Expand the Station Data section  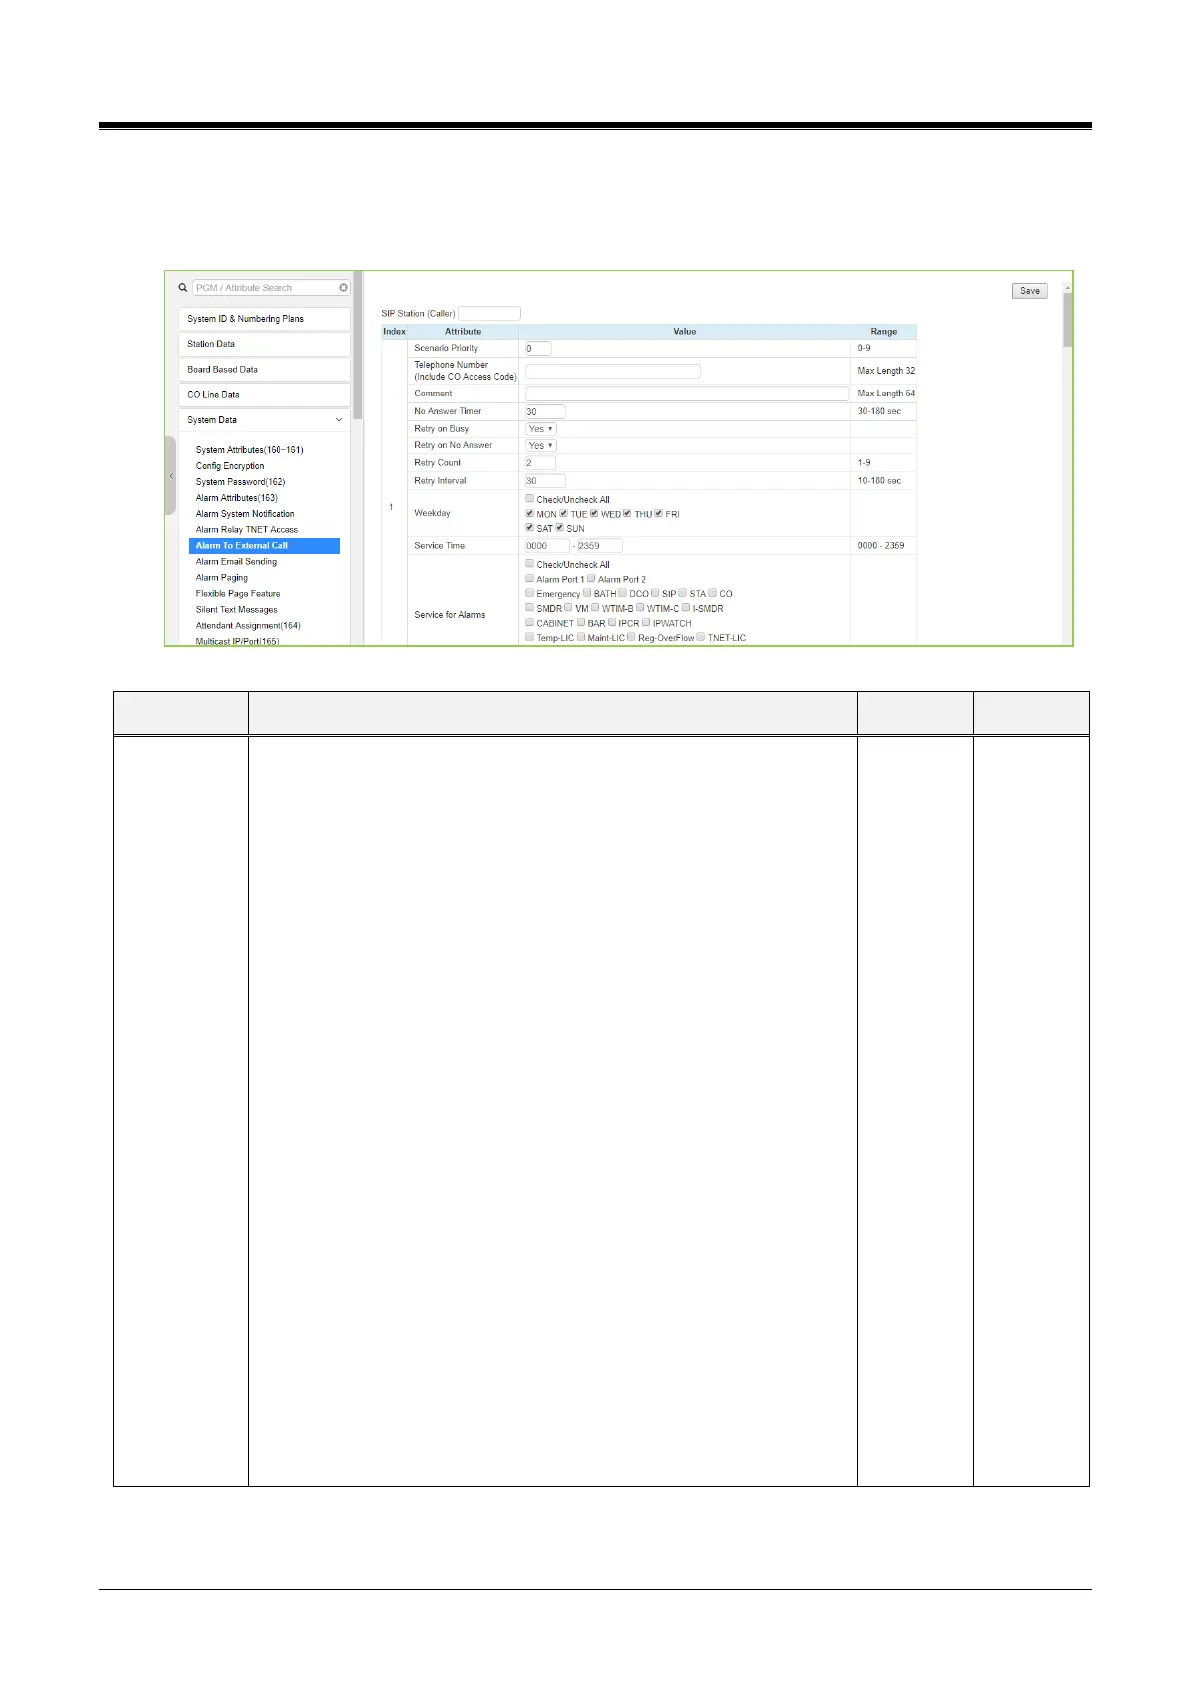click(265, 344)
